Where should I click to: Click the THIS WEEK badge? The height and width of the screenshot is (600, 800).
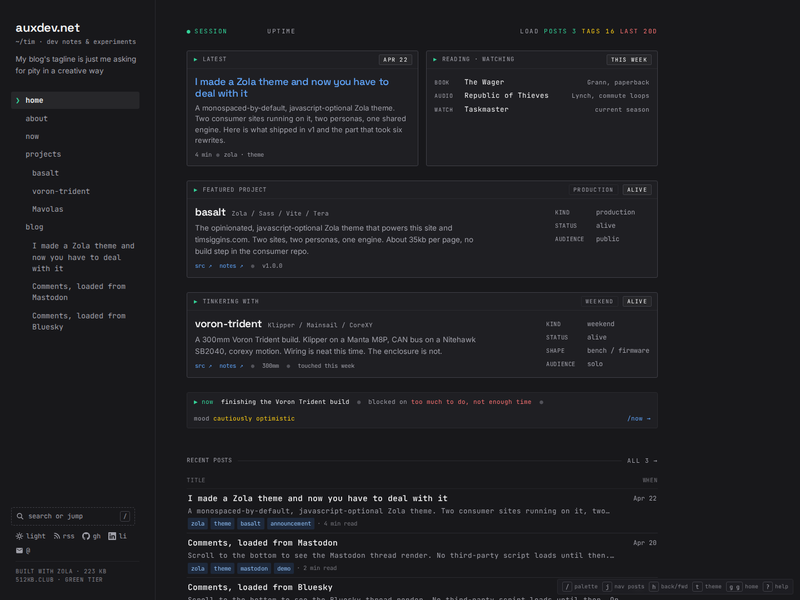629,60
